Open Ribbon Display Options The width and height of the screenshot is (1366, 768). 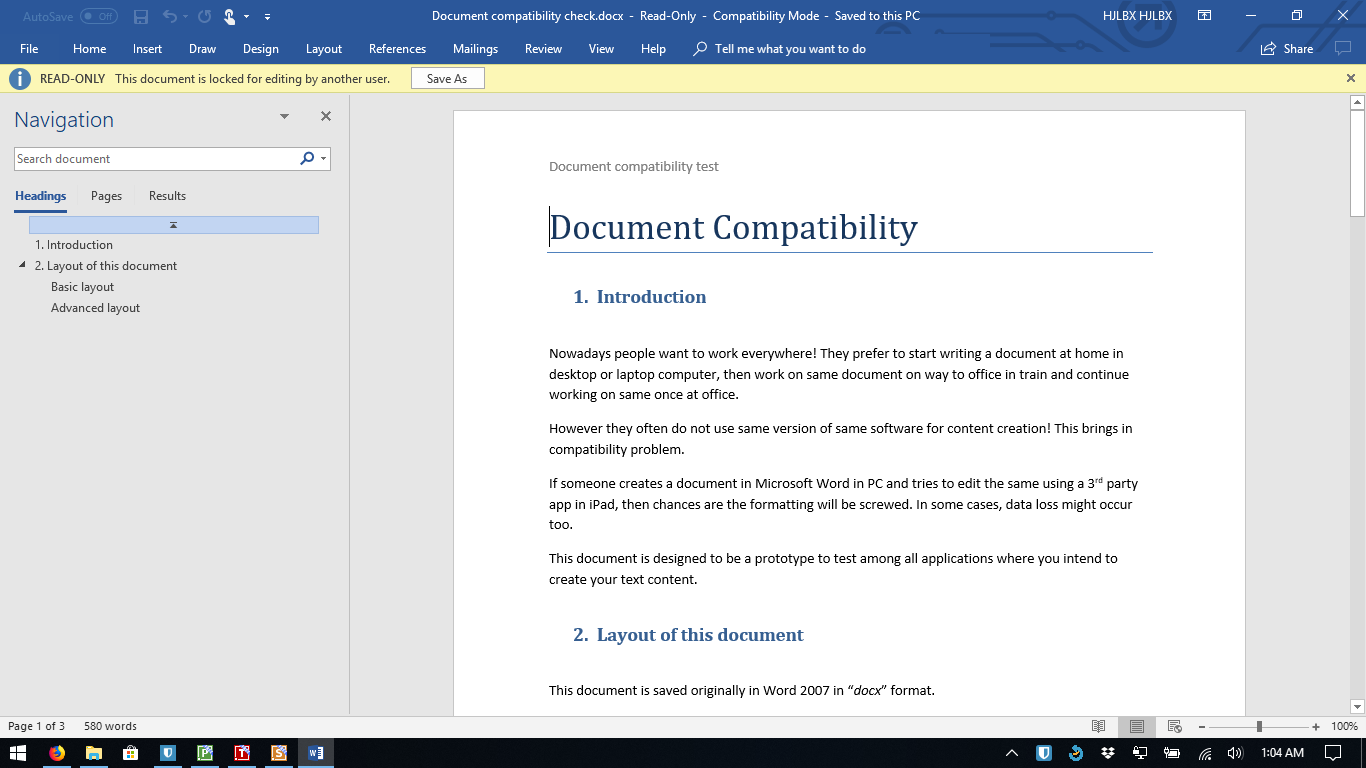[1205, 16]
